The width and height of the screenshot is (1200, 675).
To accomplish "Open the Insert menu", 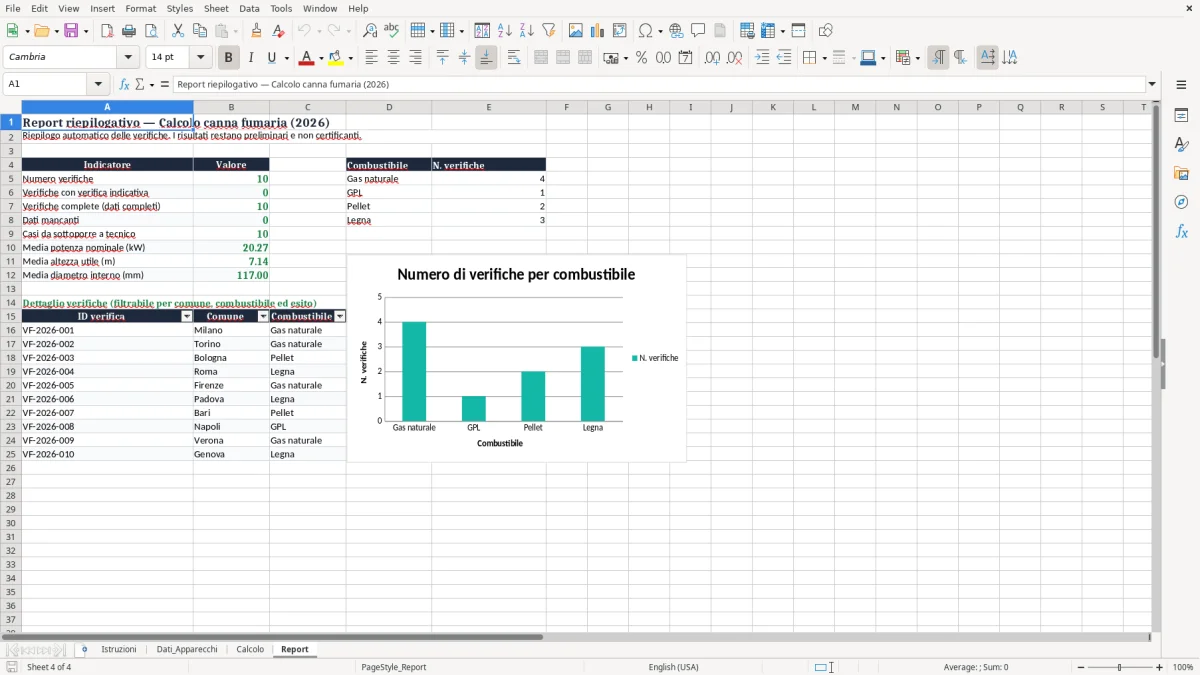I will tap(103, 8).
